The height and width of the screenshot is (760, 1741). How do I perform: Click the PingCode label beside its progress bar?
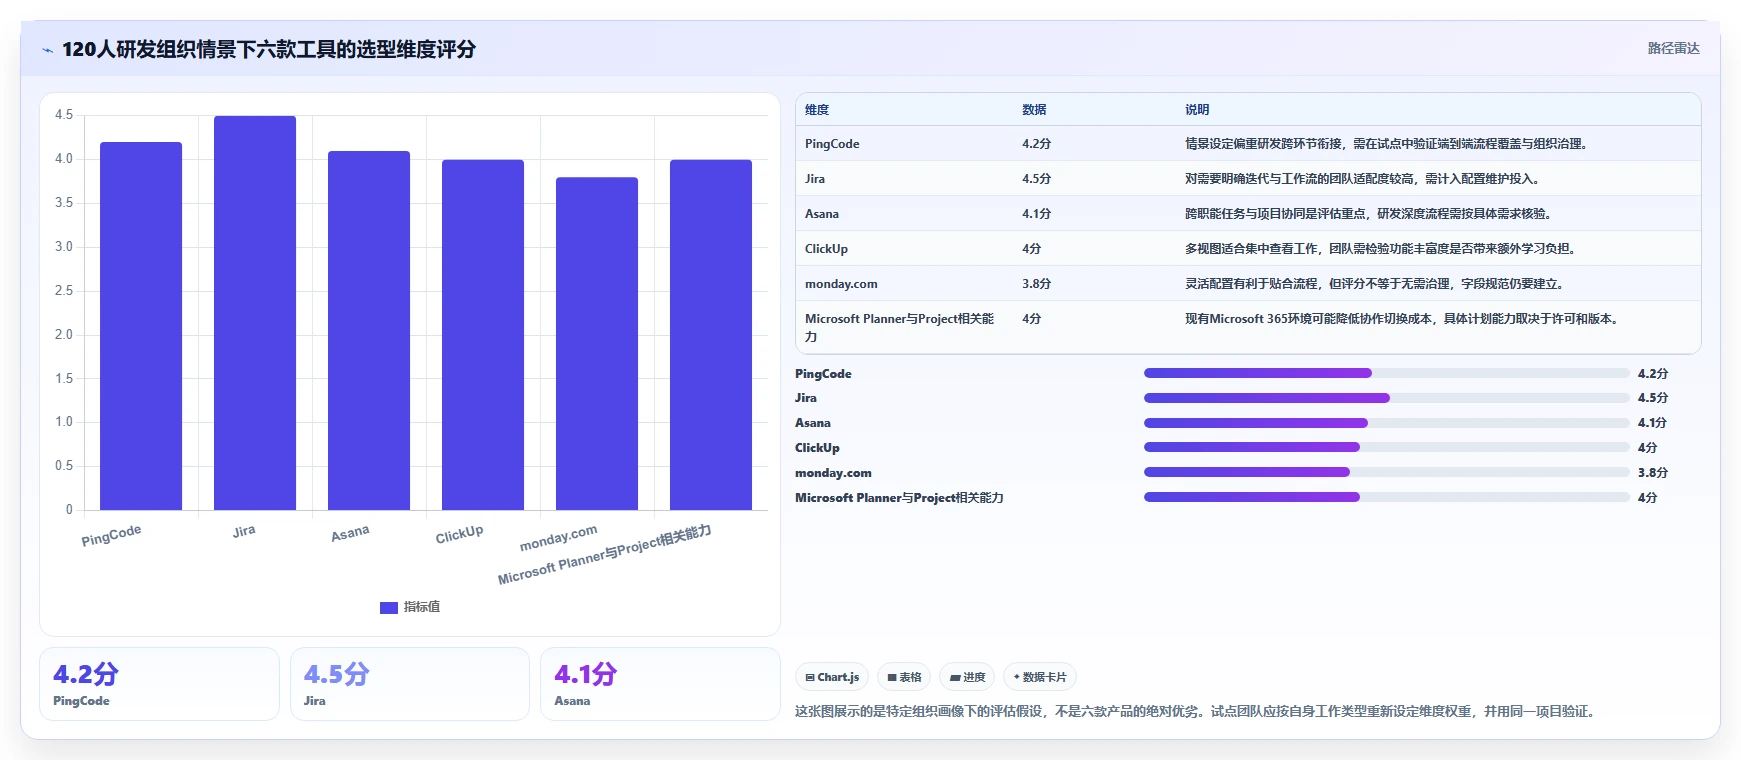(823, 374)
